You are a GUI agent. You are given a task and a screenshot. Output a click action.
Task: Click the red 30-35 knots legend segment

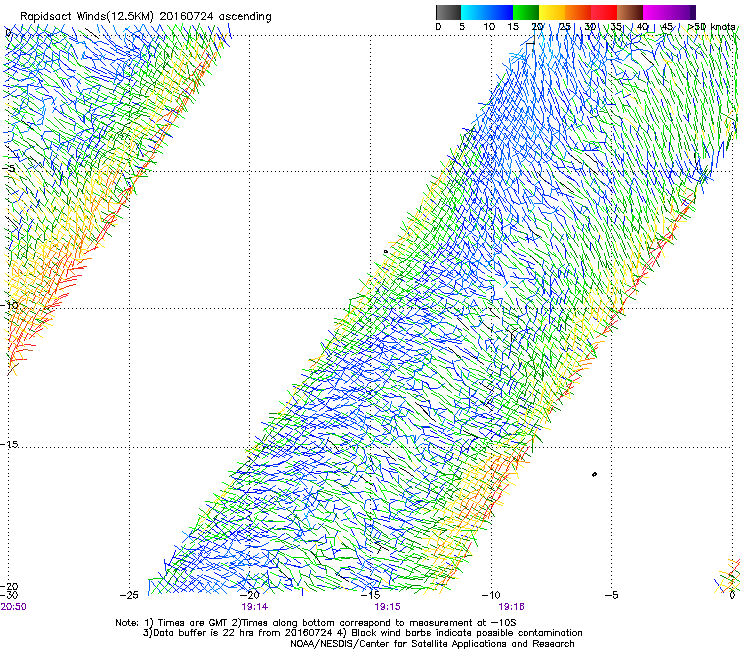604,12
